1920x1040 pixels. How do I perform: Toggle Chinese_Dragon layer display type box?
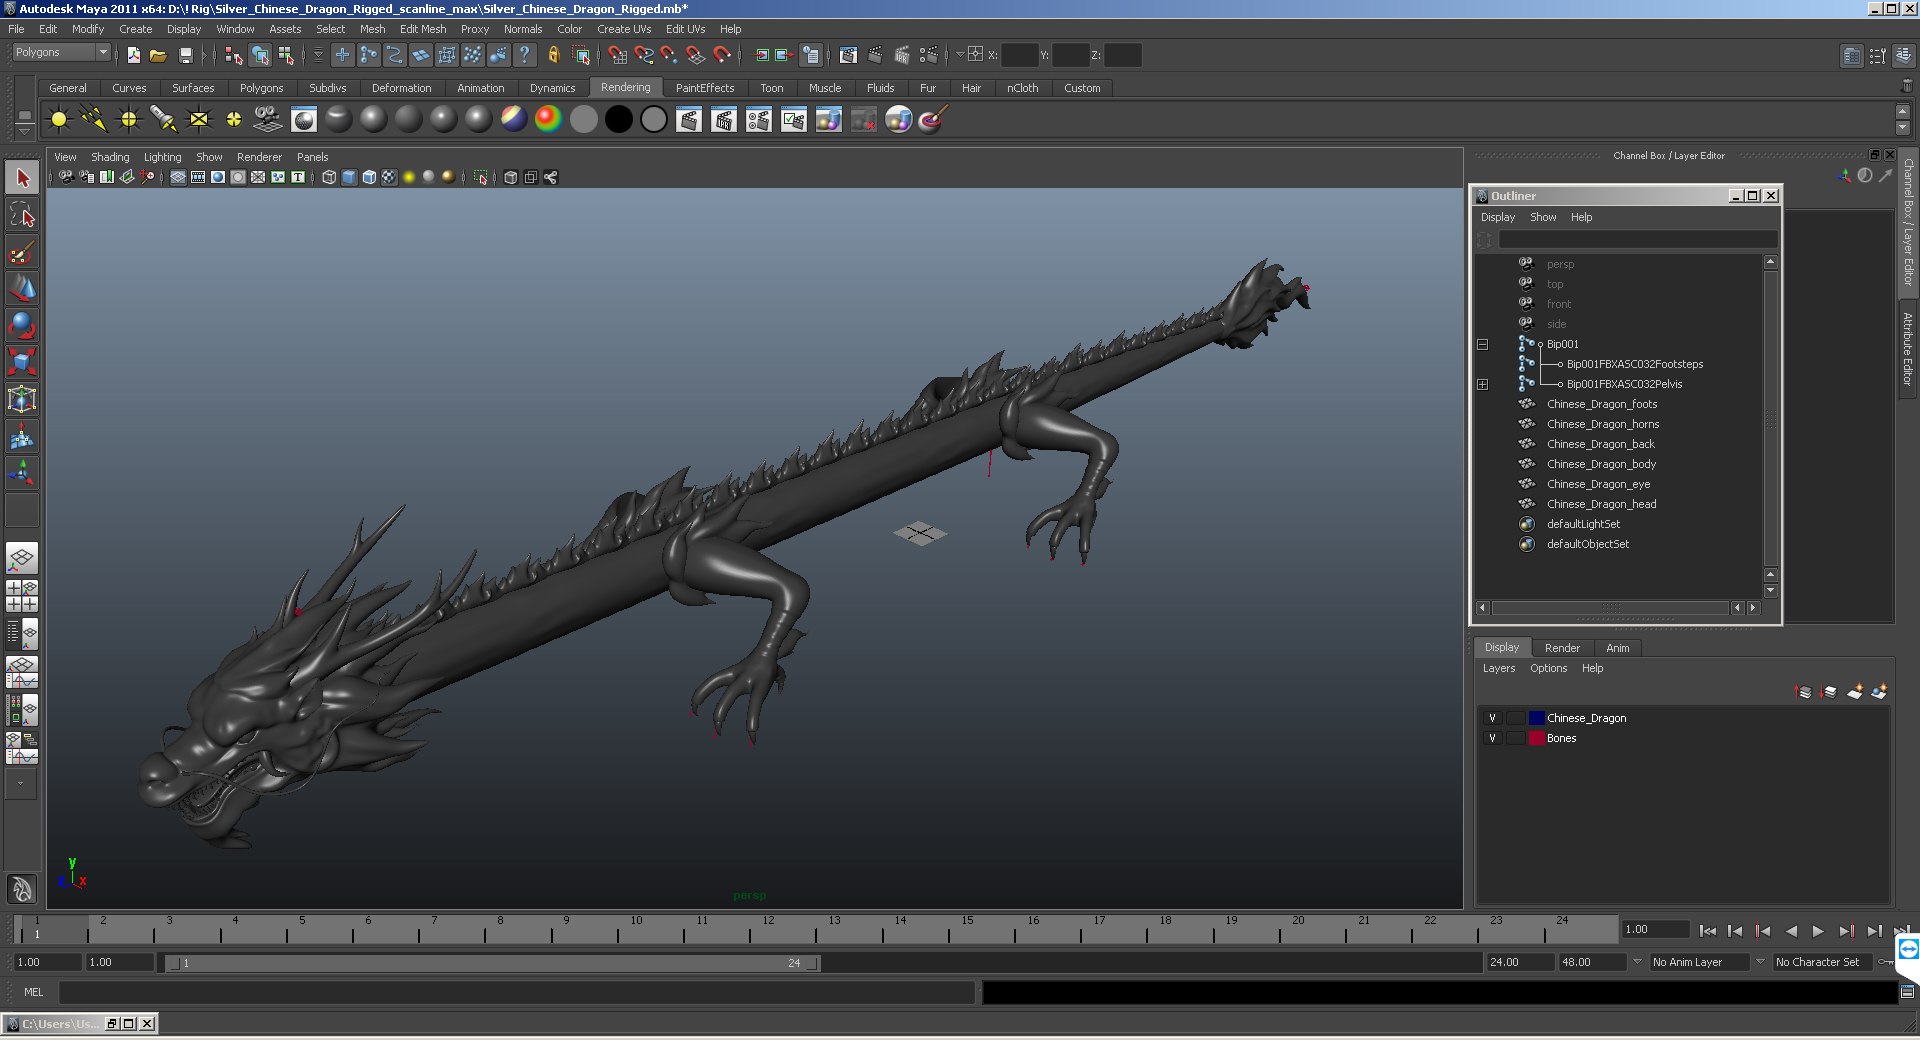pyautogui.click(x=1516, y=718)
